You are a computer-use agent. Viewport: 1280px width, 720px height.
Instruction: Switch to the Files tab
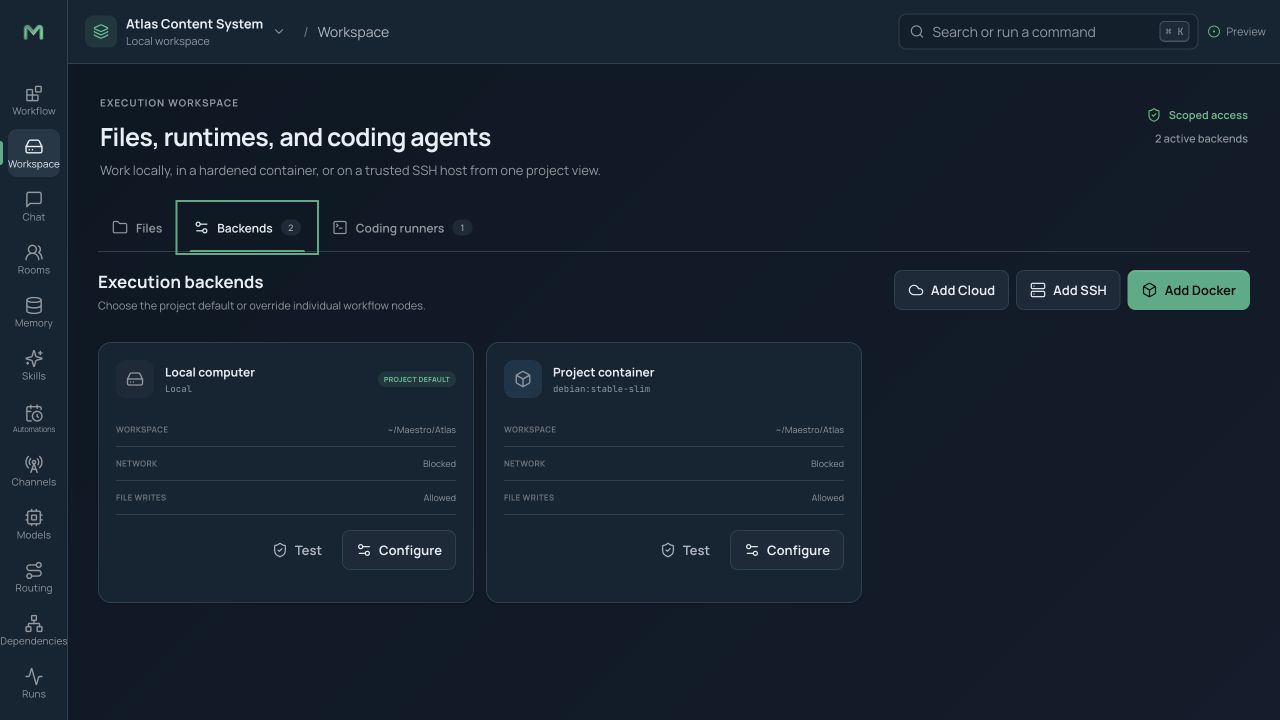click(x=137, y=228)
